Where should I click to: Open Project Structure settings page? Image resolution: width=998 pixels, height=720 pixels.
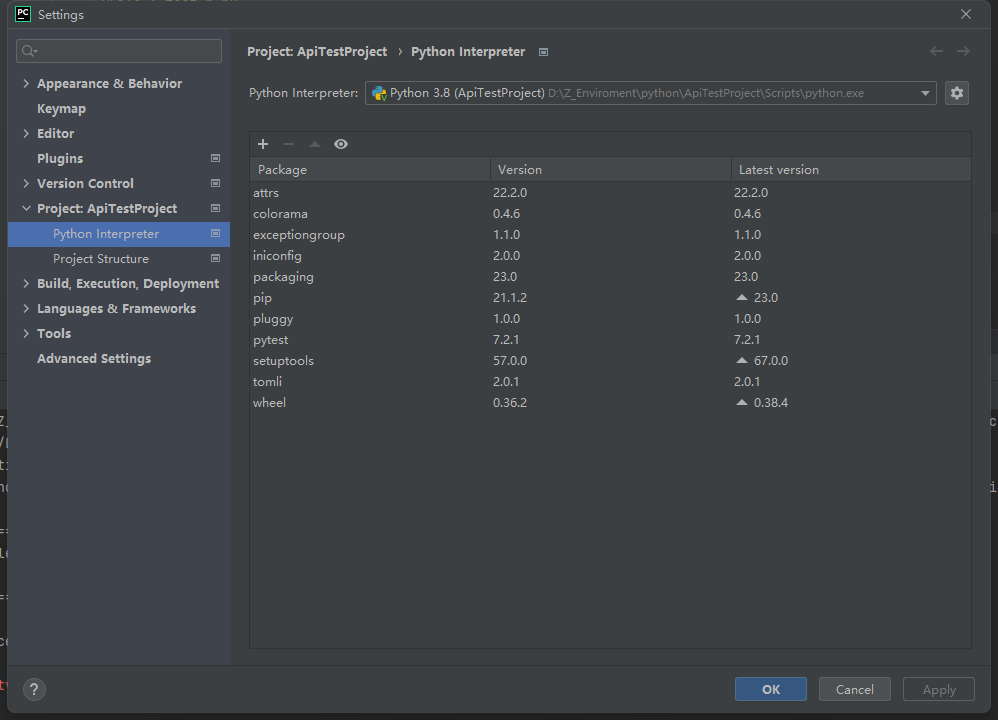pos(101,259)
